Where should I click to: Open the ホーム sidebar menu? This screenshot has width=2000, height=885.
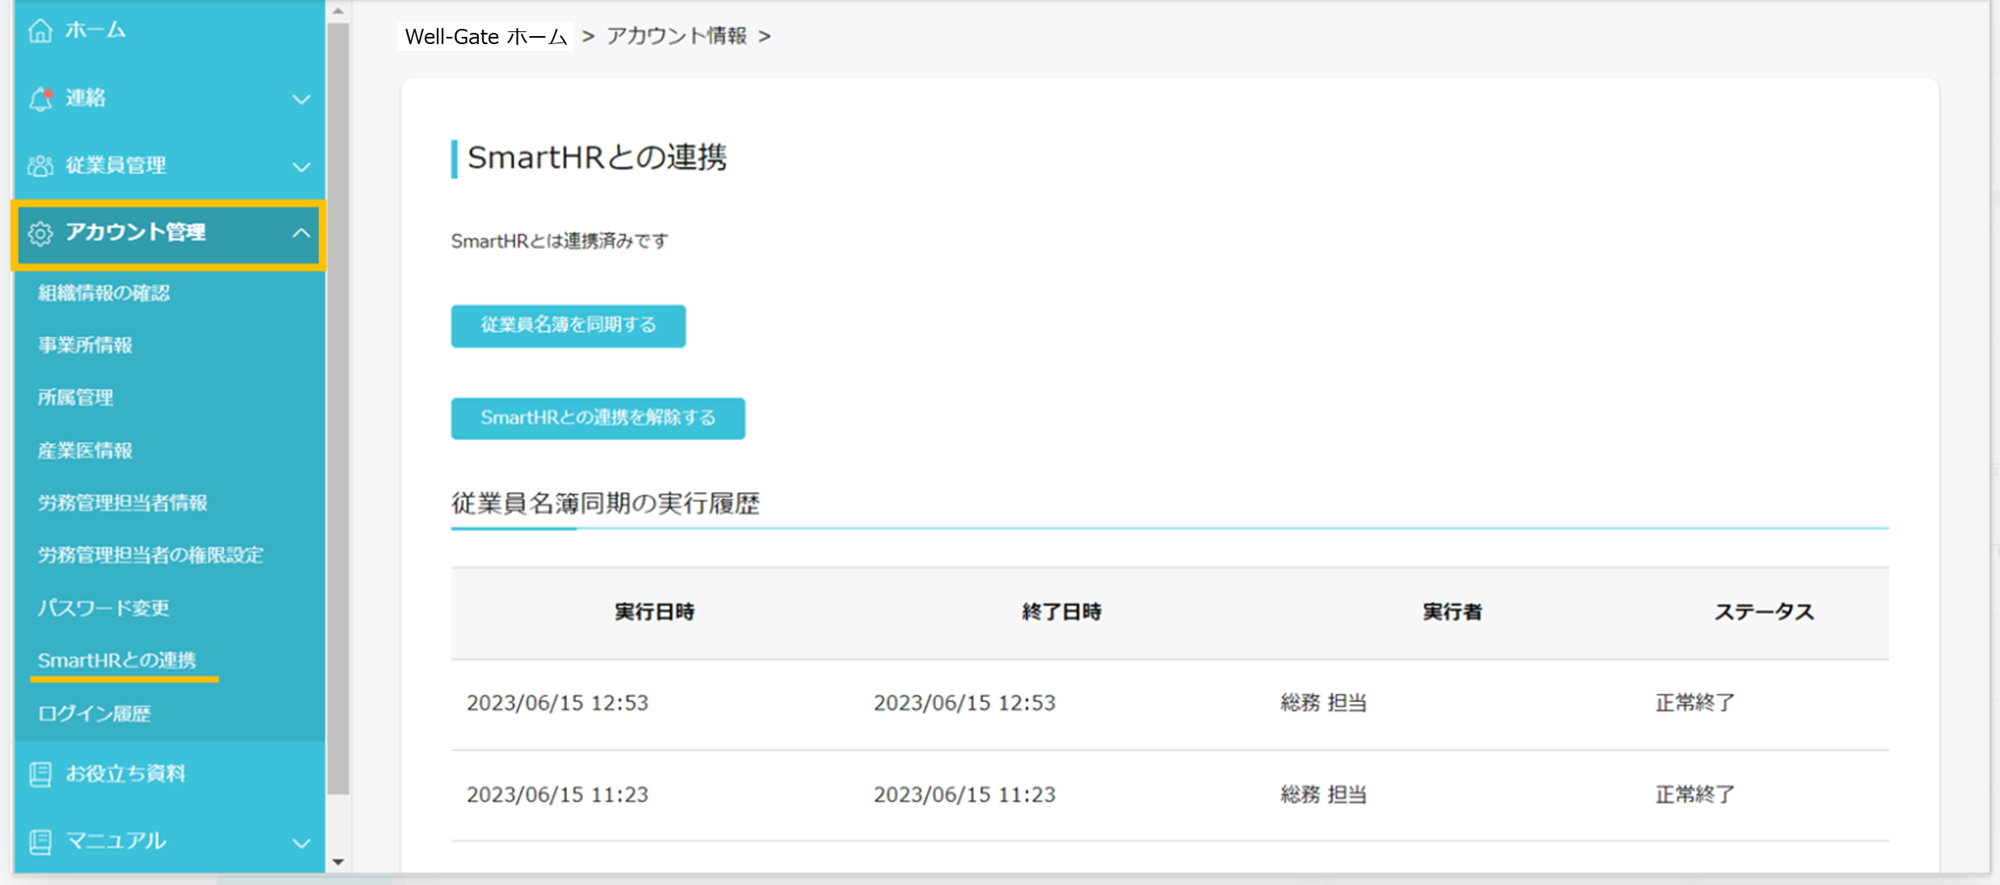(170, 31)
